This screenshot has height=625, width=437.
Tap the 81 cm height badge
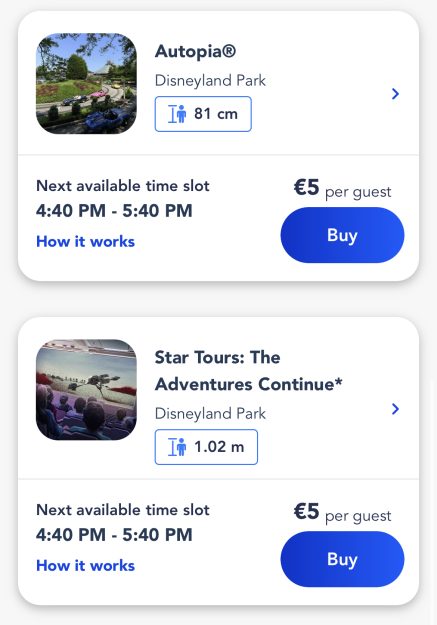[x=203, y=114]
